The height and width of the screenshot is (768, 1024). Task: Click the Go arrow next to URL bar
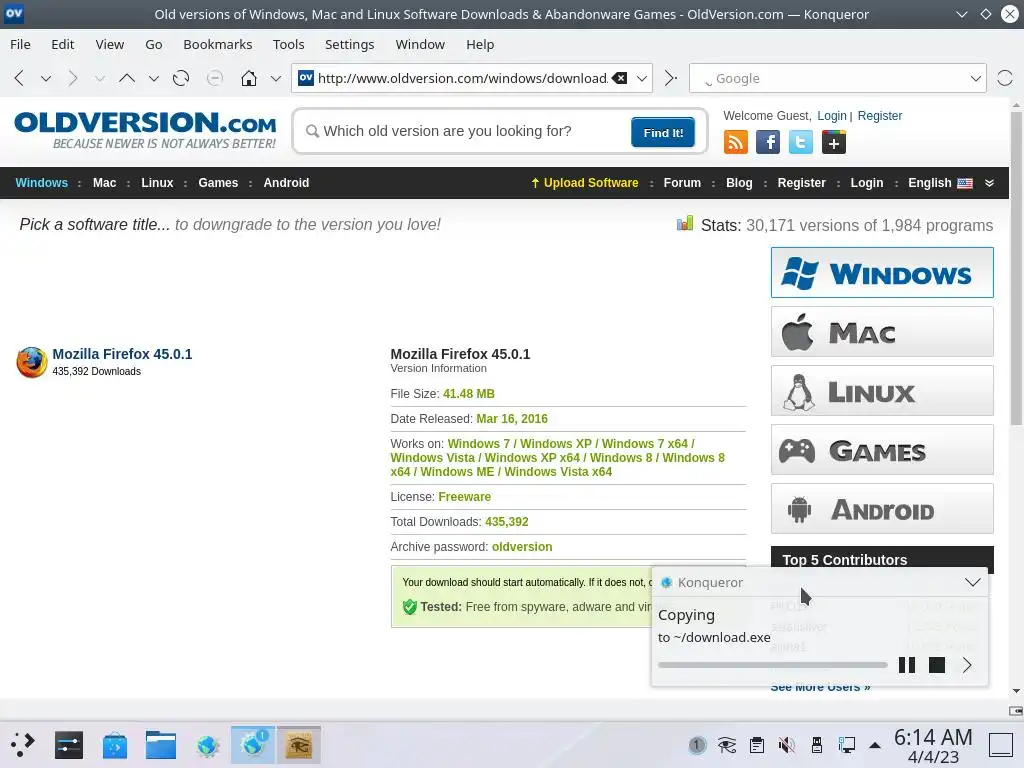[x=671, y=78]
